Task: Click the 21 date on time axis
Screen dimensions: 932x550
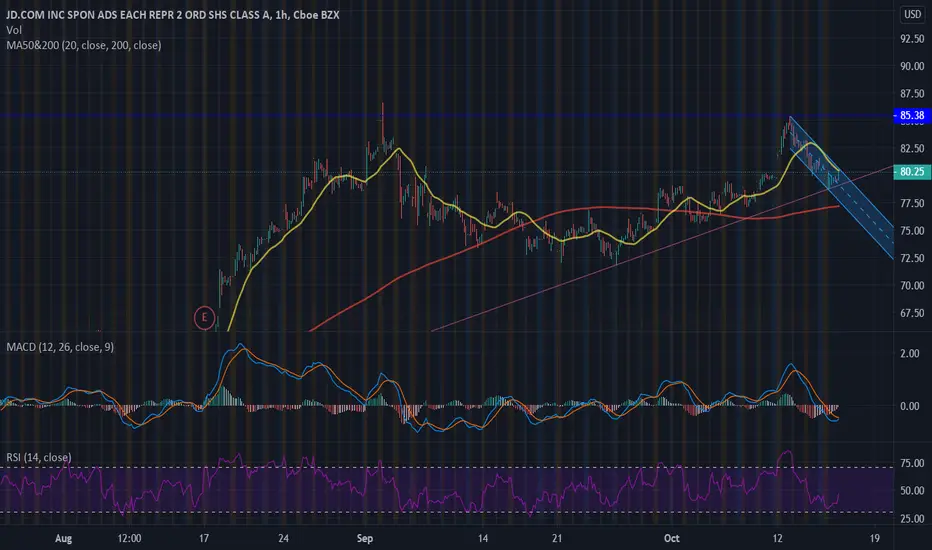Action: pyautogui.click(x=556, y=538)
